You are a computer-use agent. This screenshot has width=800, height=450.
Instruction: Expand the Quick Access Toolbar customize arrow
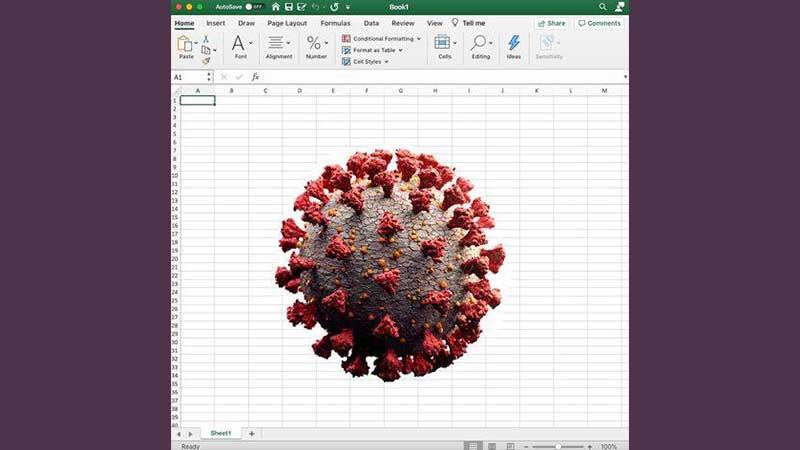(x=348, y=7)
